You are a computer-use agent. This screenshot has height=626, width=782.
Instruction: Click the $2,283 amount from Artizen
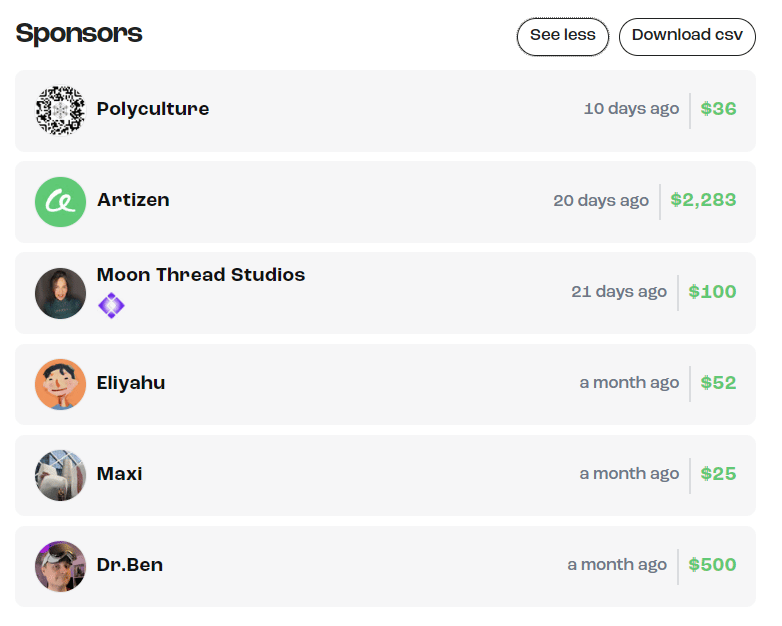[x=703, y=200]
